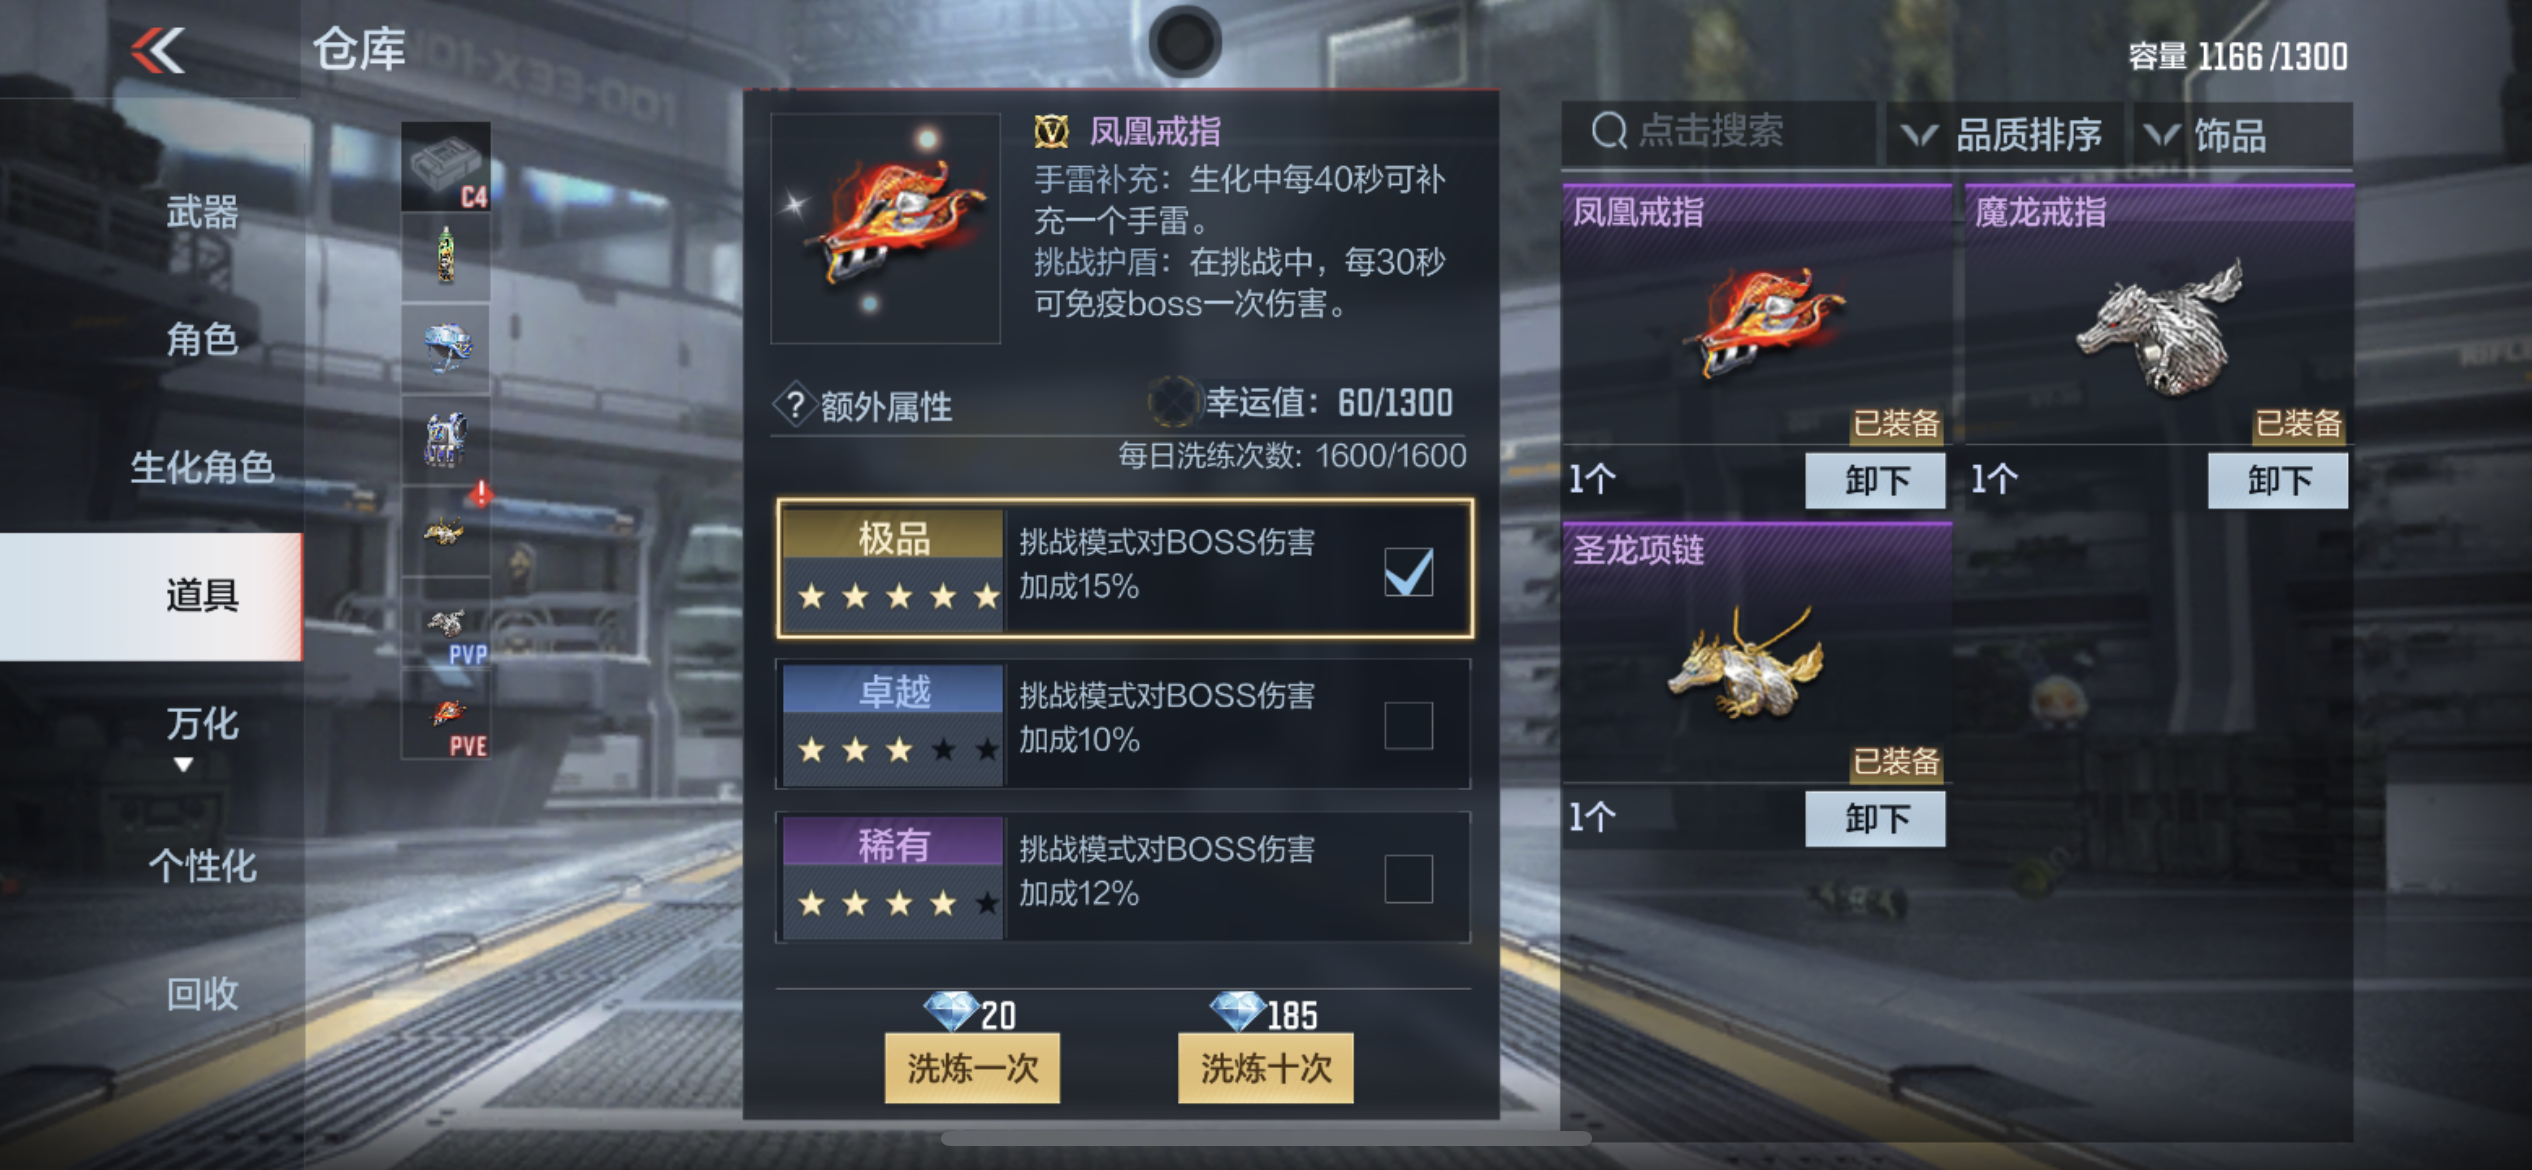Expand the 万化 sidebar arrow
This screenshot has height=1170, width=2532.
[183, 765]
